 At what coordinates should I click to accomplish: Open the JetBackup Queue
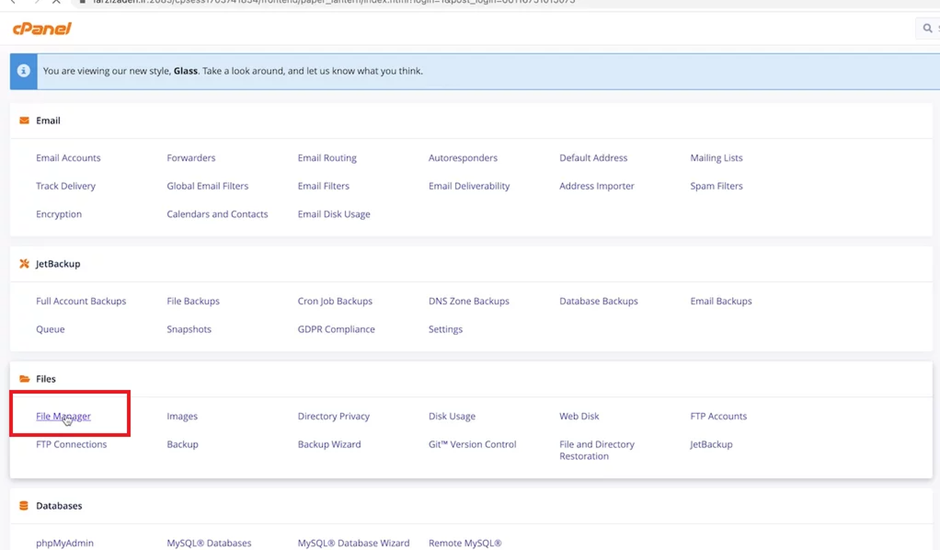click(50, 329)
